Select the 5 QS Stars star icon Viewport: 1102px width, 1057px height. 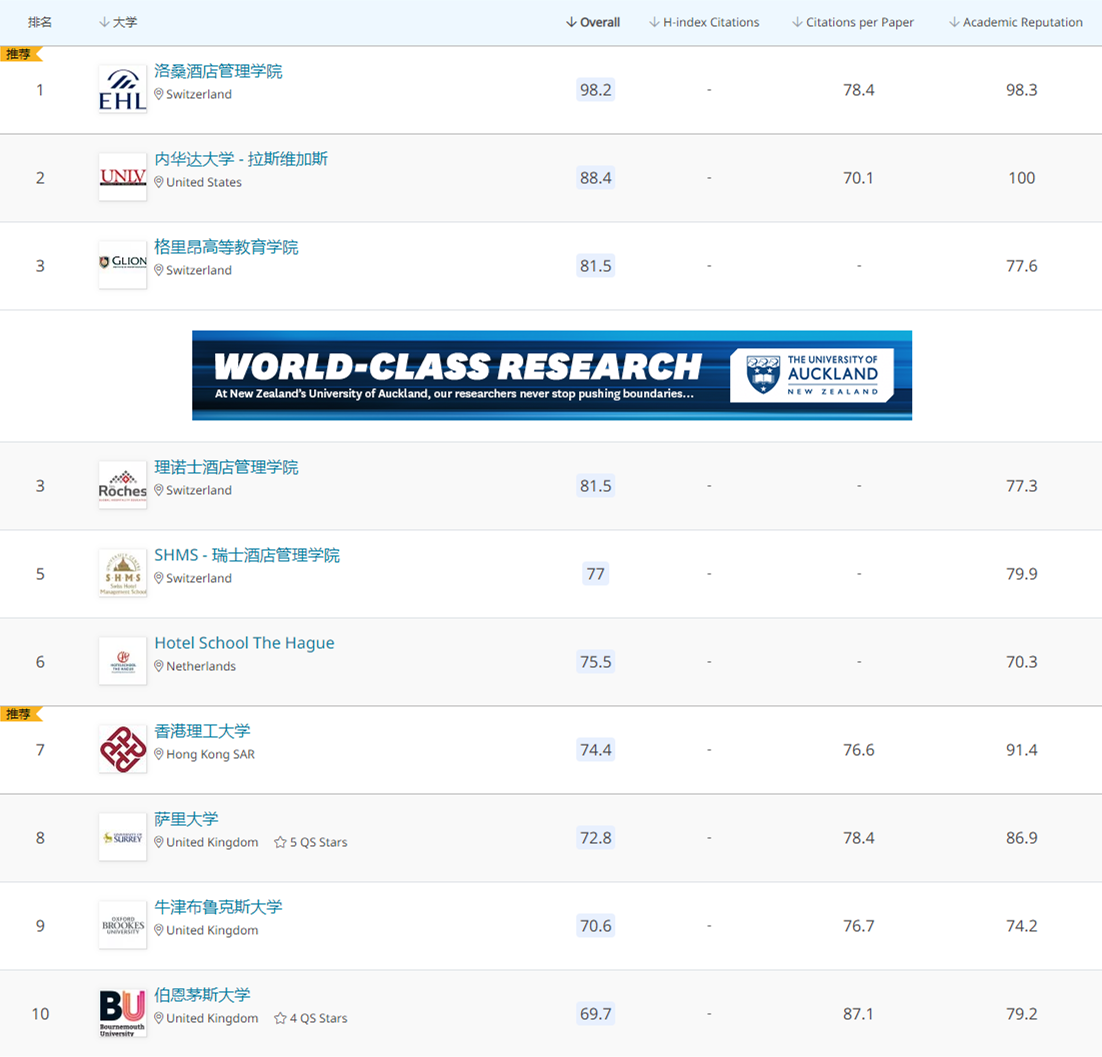click(280, 842)
